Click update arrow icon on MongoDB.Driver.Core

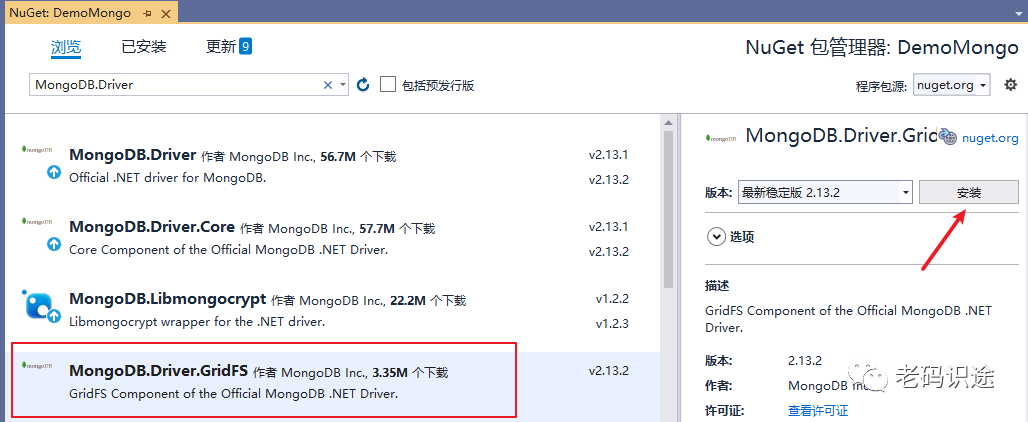point(54,244)
